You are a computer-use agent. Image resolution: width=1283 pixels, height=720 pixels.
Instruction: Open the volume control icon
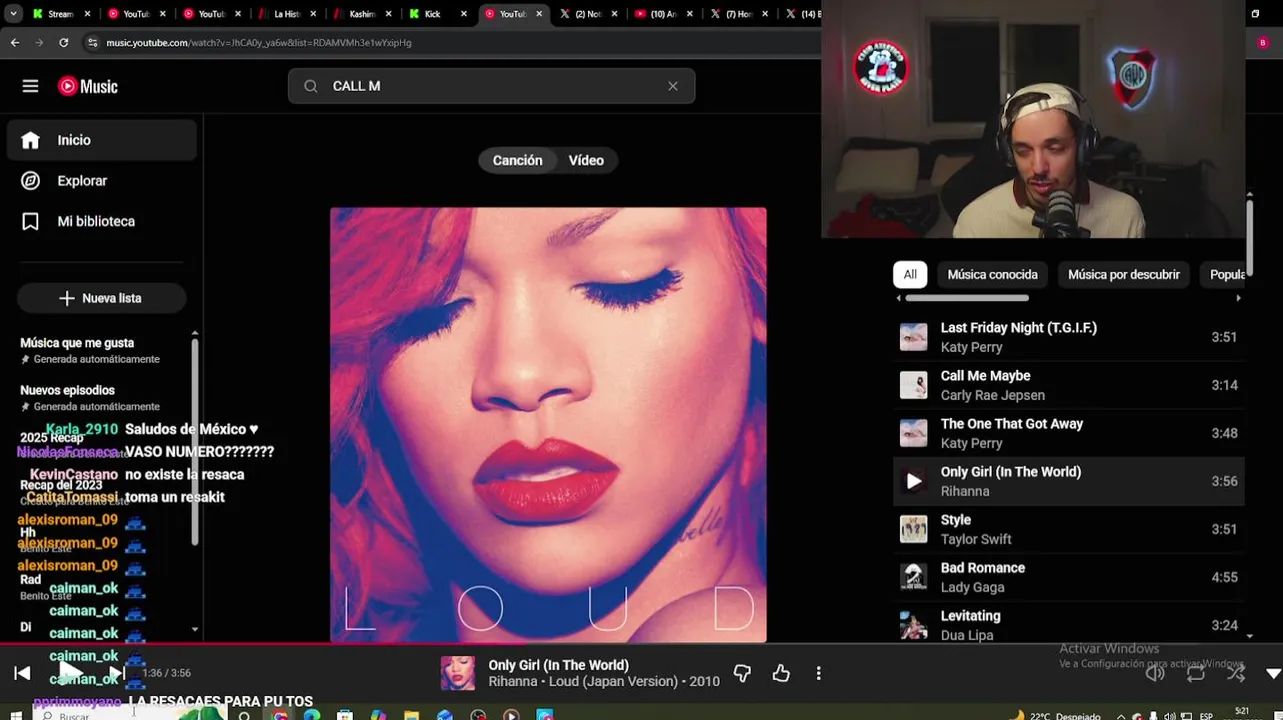1155,673
